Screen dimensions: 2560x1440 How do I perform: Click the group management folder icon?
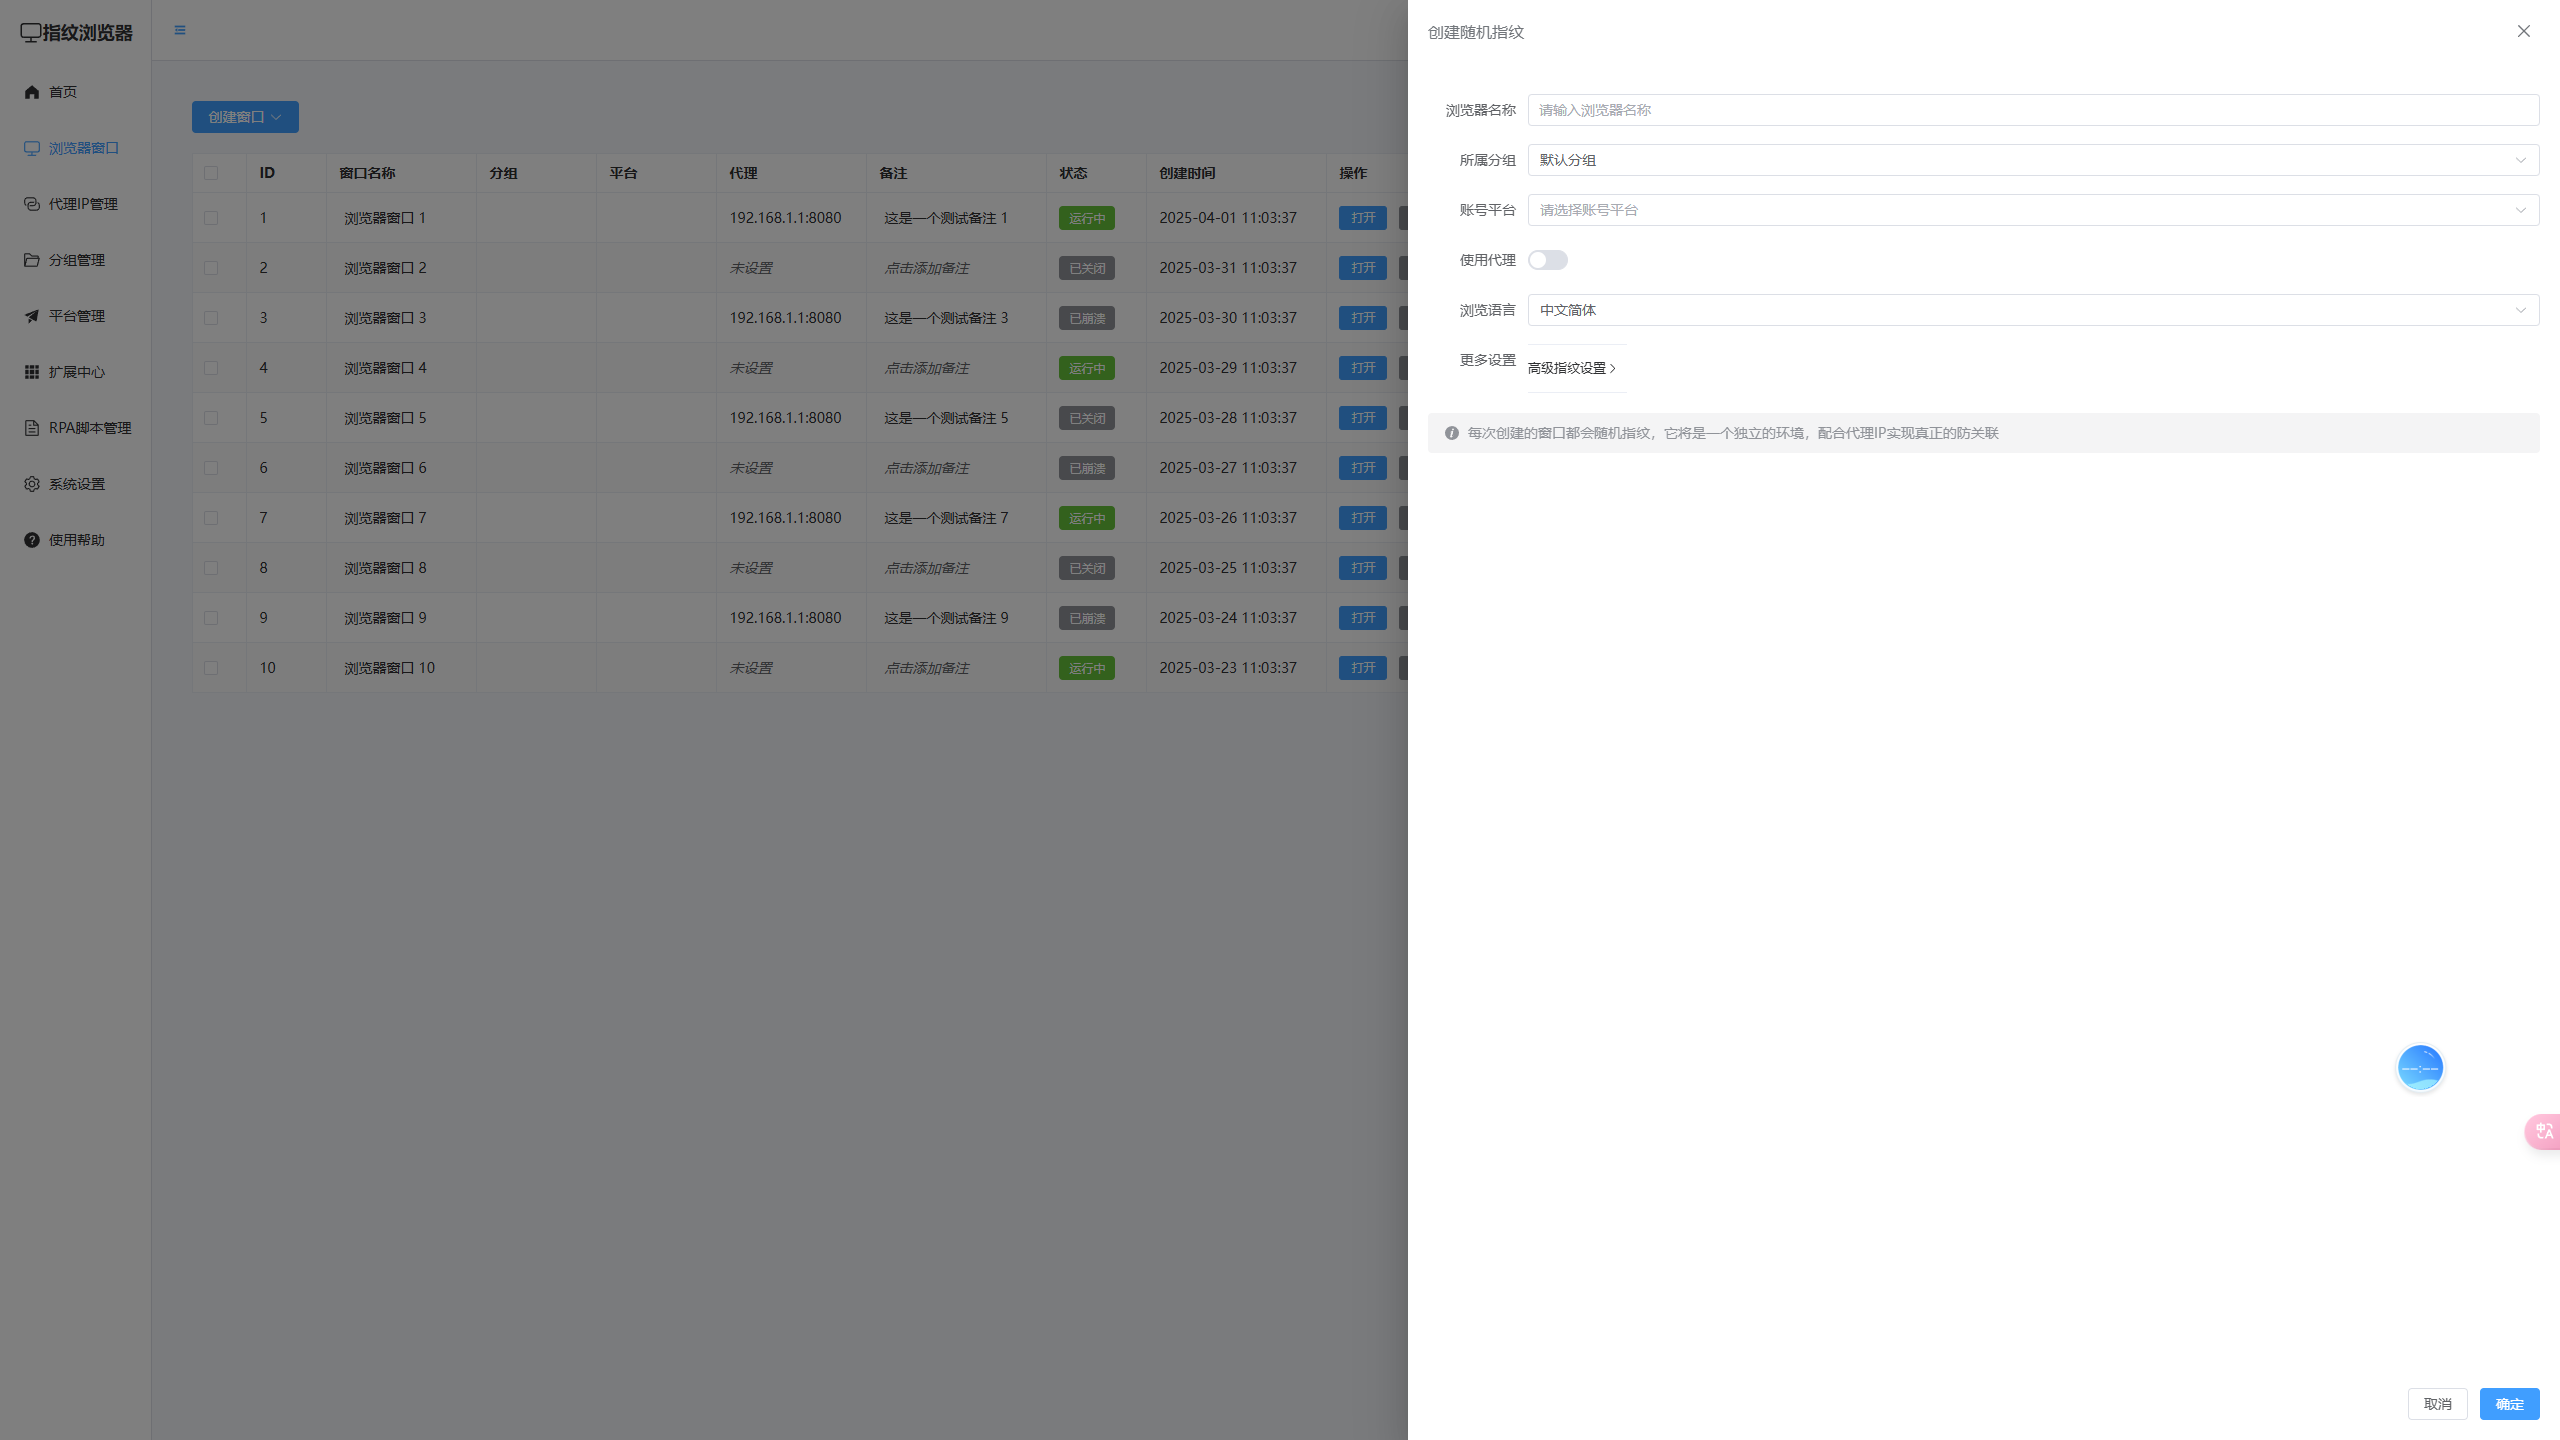coord(32,260)
